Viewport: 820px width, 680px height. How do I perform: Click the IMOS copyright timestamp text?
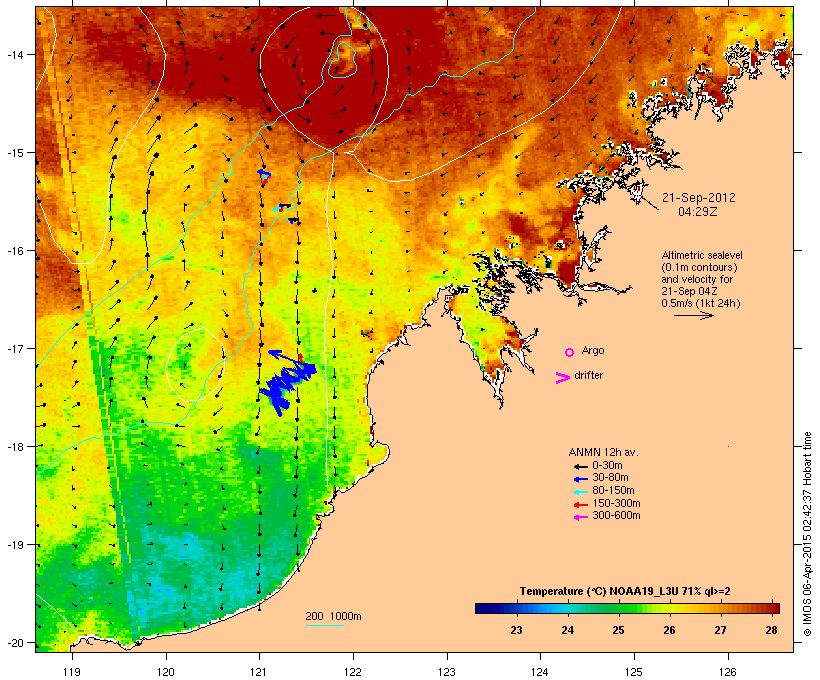click(x=807, y=535)
